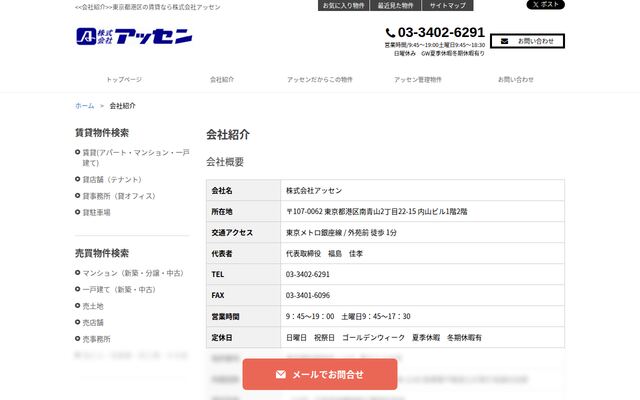Click the 売買物件検索 sidebar heading

coord(102,253)
